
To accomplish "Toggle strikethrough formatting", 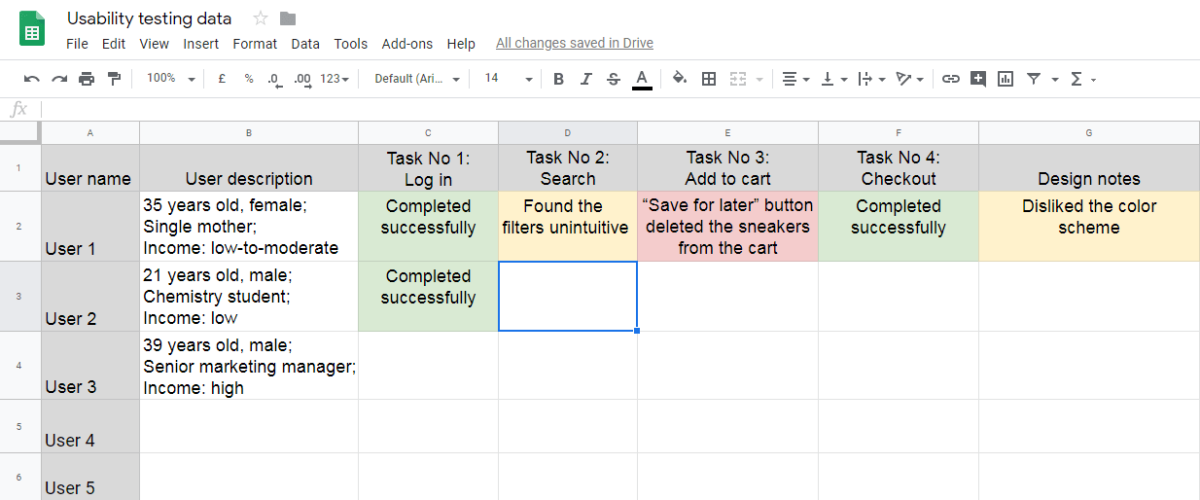I will click(x=613, y=78).
